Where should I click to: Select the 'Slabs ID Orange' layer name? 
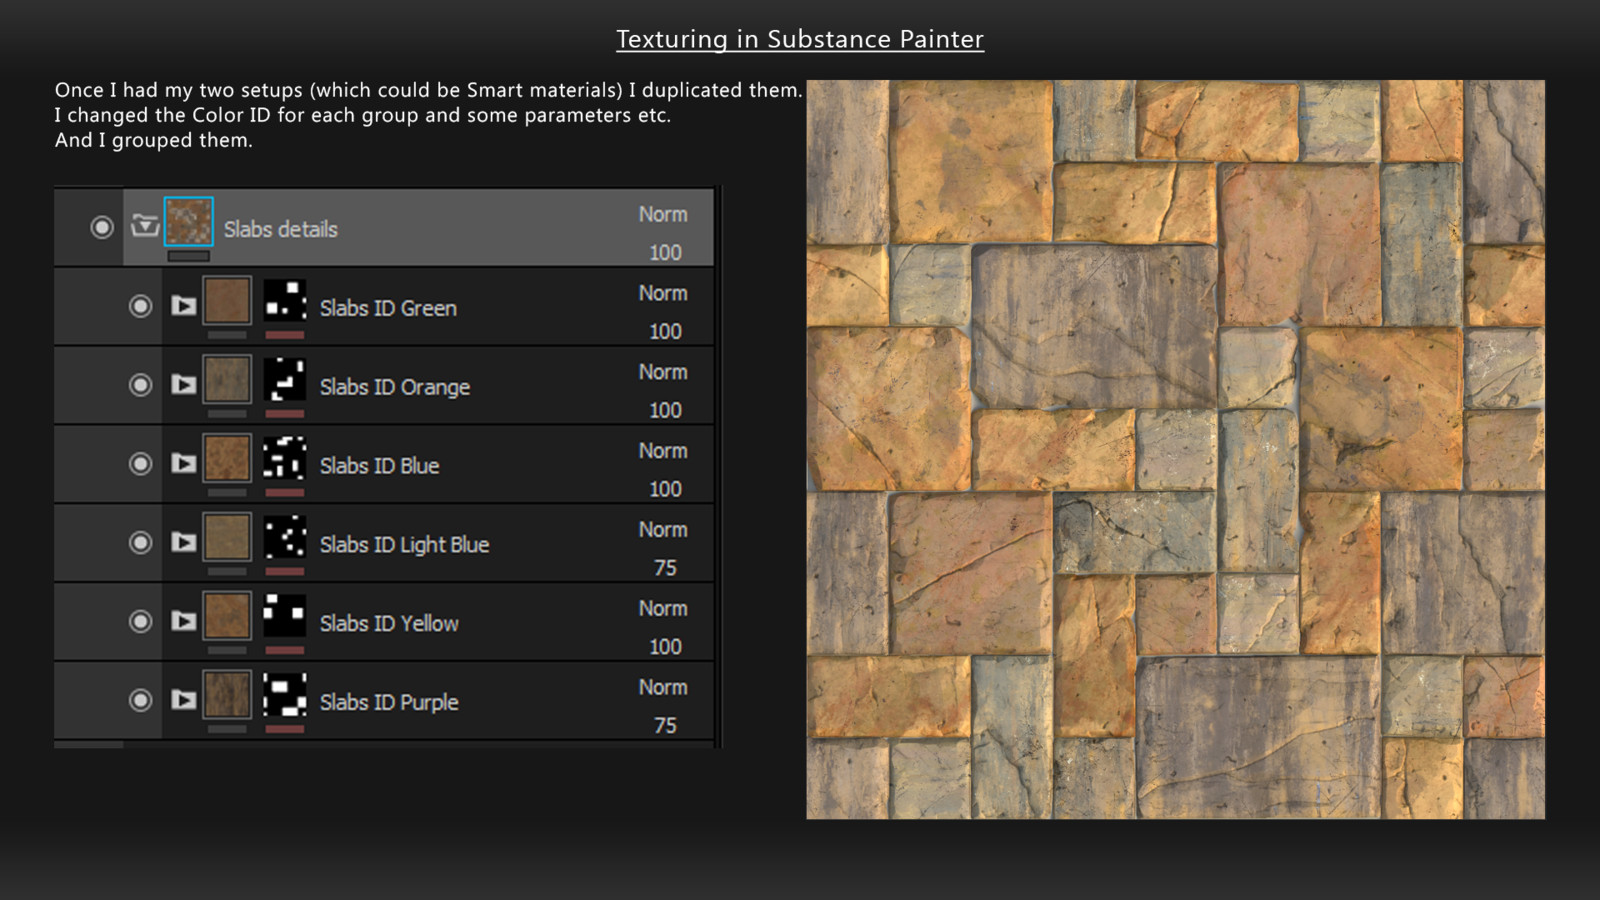(395, 387)
